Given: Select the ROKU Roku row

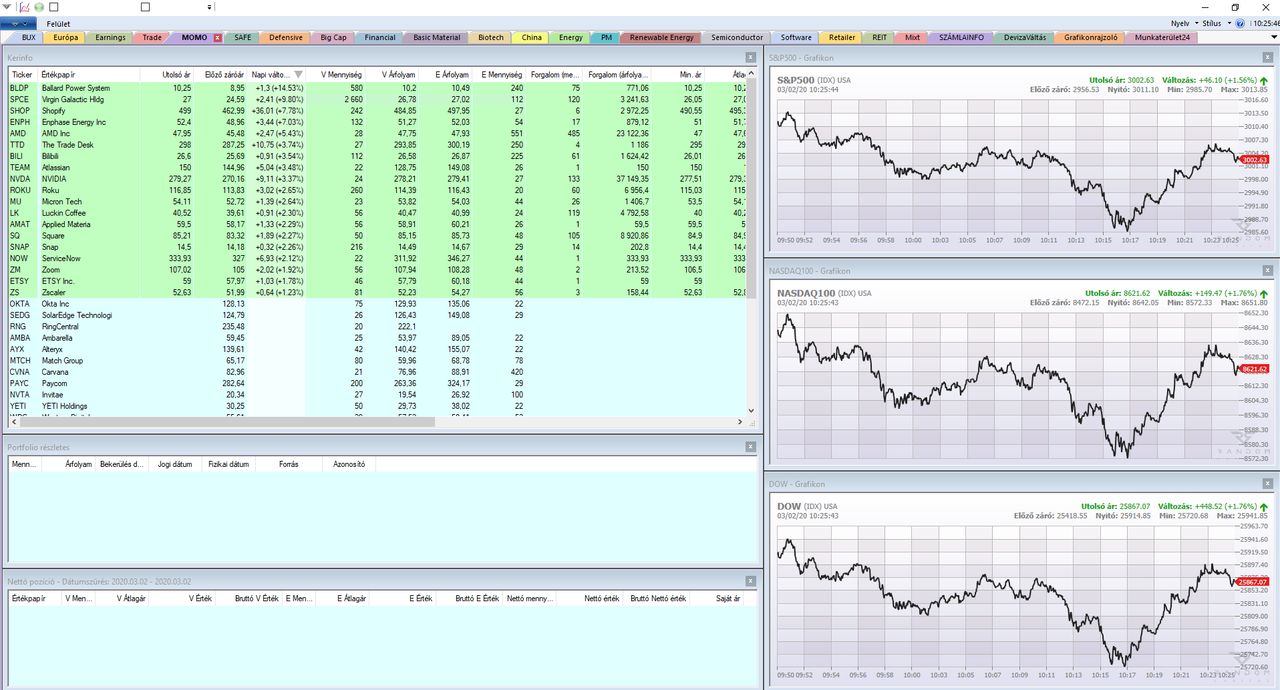Looking at the screenshot, I should (378, 190).
